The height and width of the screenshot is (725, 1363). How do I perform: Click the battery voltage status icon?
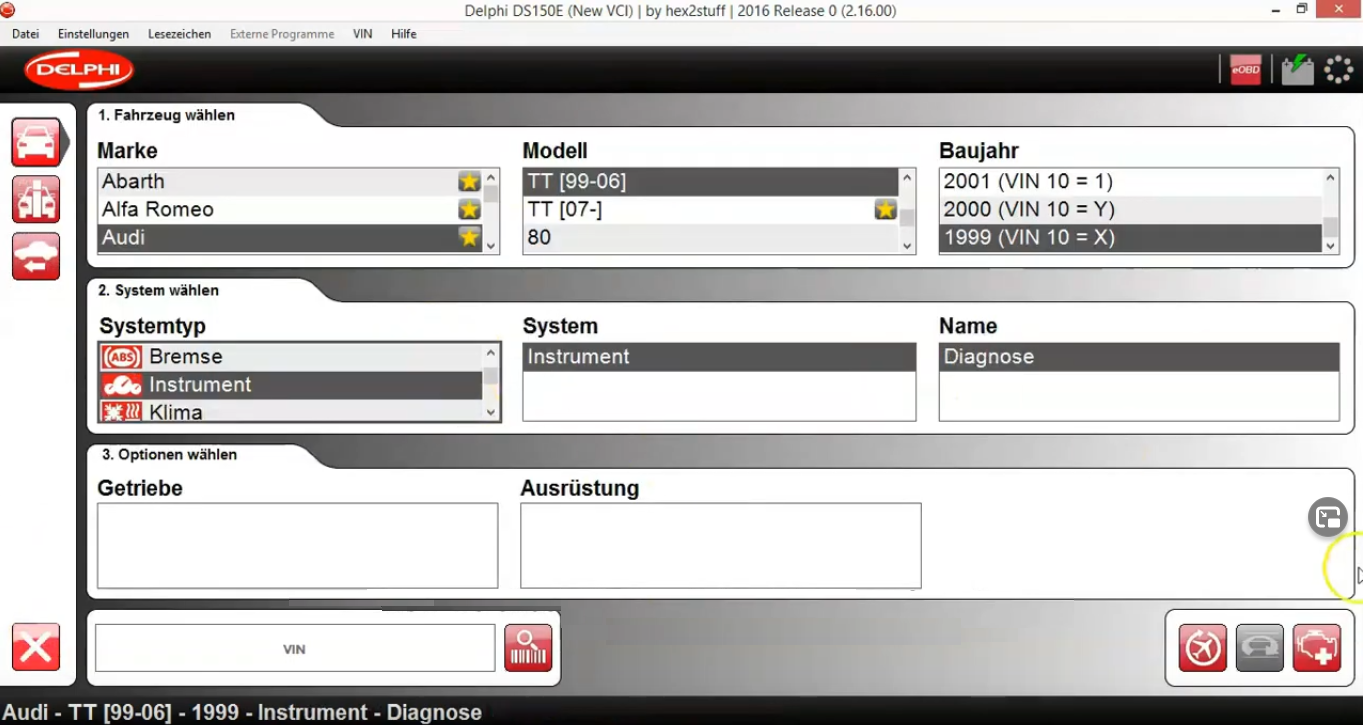(x=1297, y=70)
